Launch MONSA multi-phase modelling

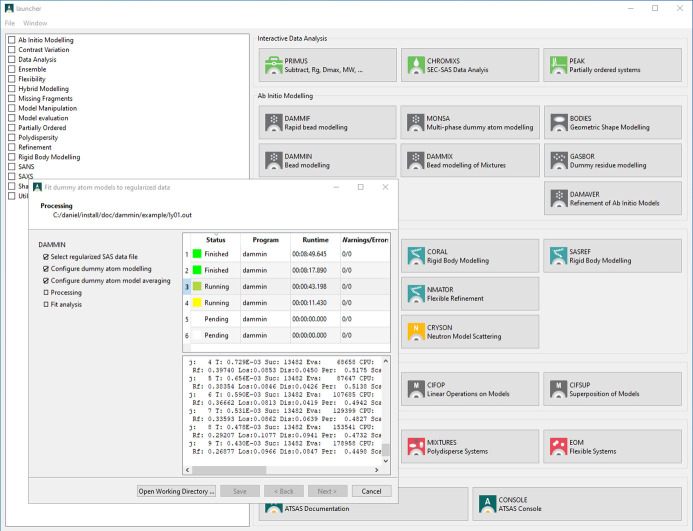[x=469, y=123]
